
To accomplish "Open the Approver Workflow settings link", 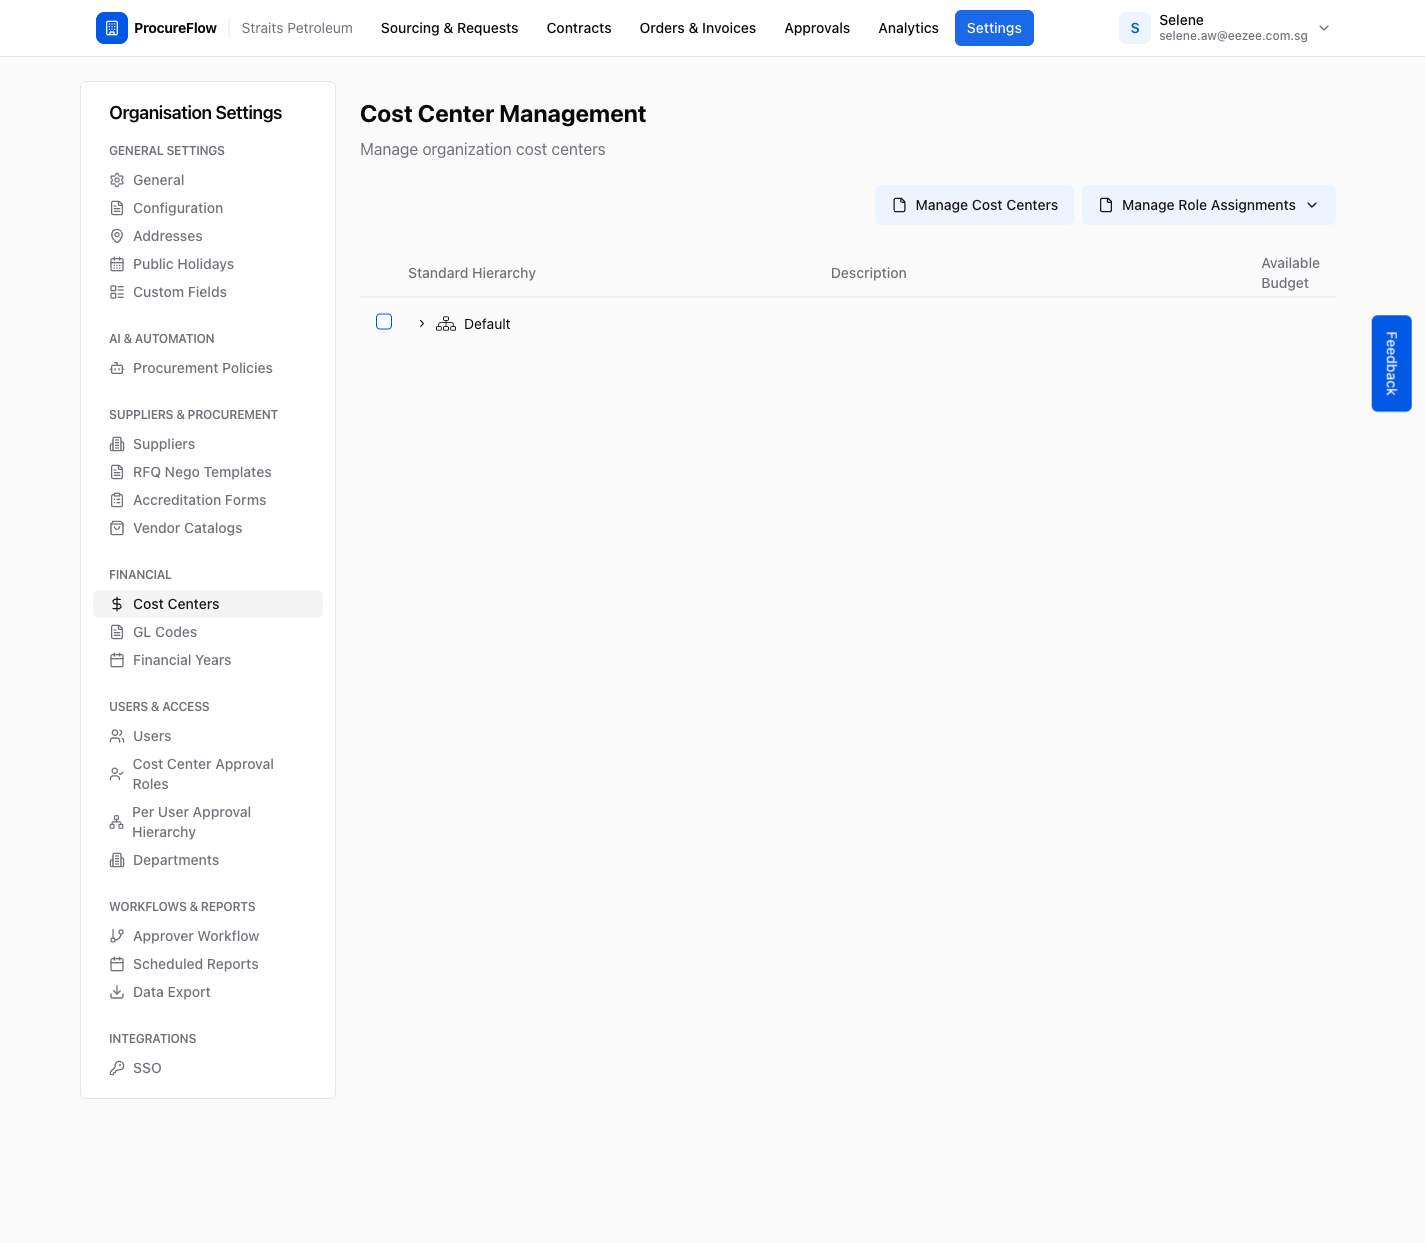I will click(208, 936).
